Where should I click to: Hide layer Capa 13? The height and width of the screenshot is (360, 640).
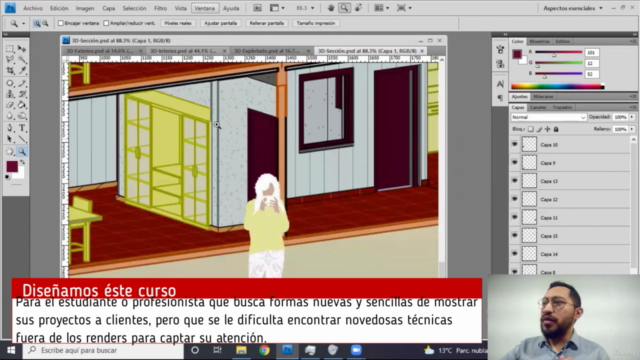coord(515,180)
